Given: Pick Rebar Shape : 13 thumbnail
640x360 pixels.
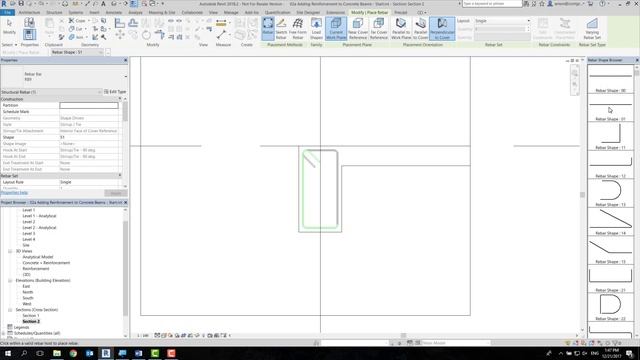Looking at the screenshot, I should pos(610,193).
